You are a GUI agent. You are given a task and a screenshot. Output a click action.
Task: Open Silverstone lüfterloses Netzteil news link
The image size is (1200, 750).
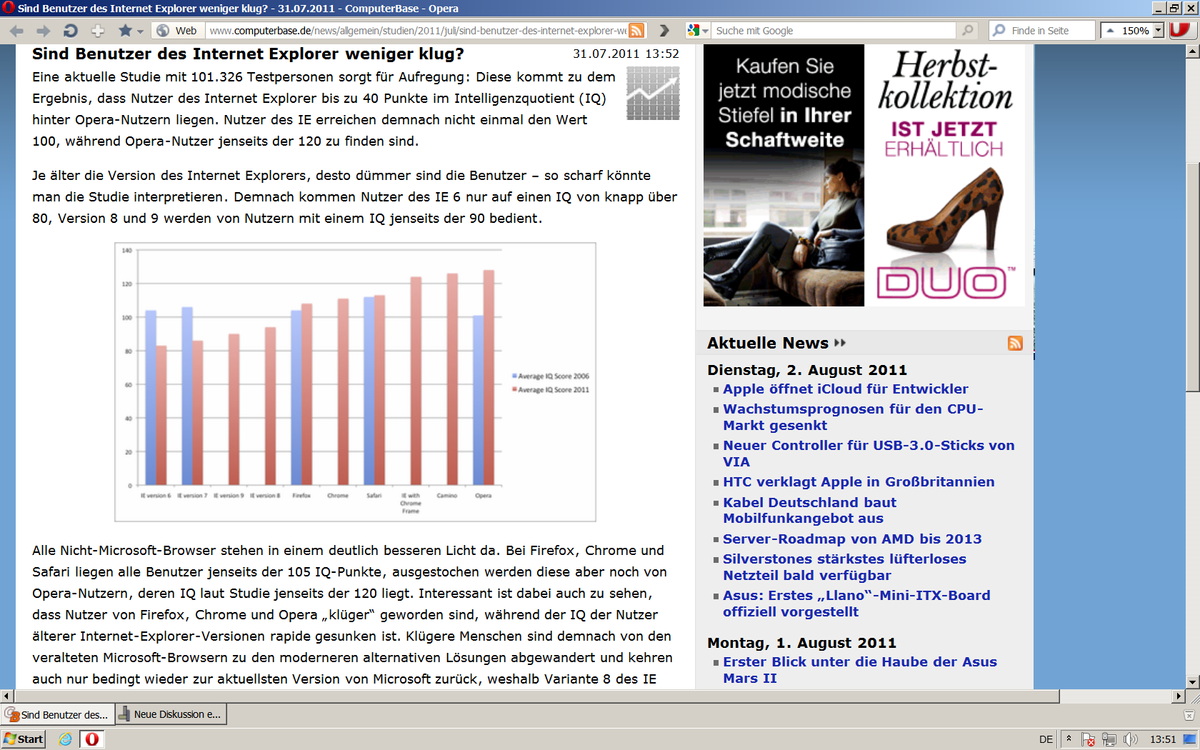pos(845,567)
